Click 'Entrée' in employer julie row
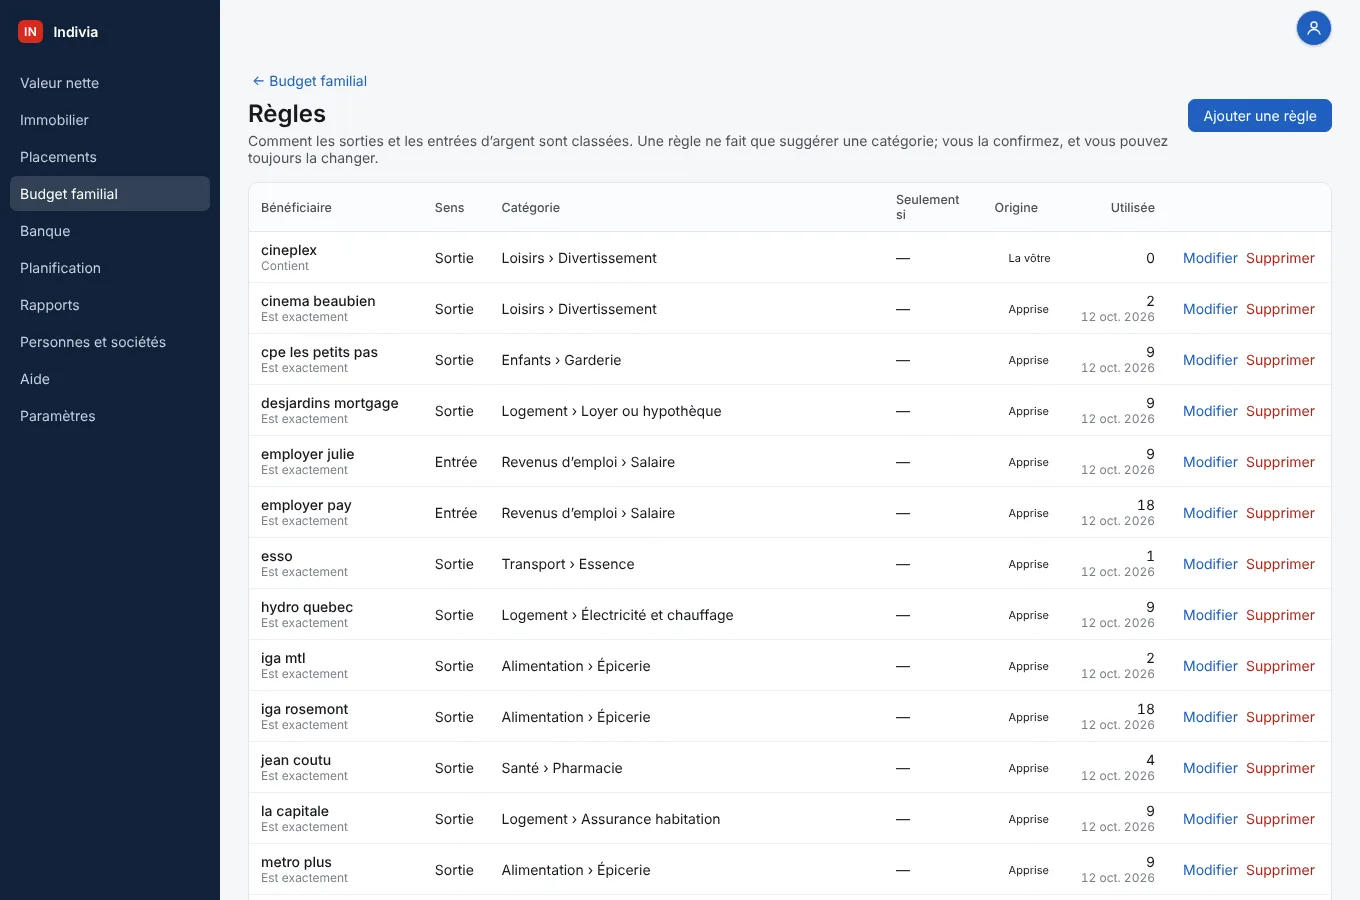 [x=456, y=462]
